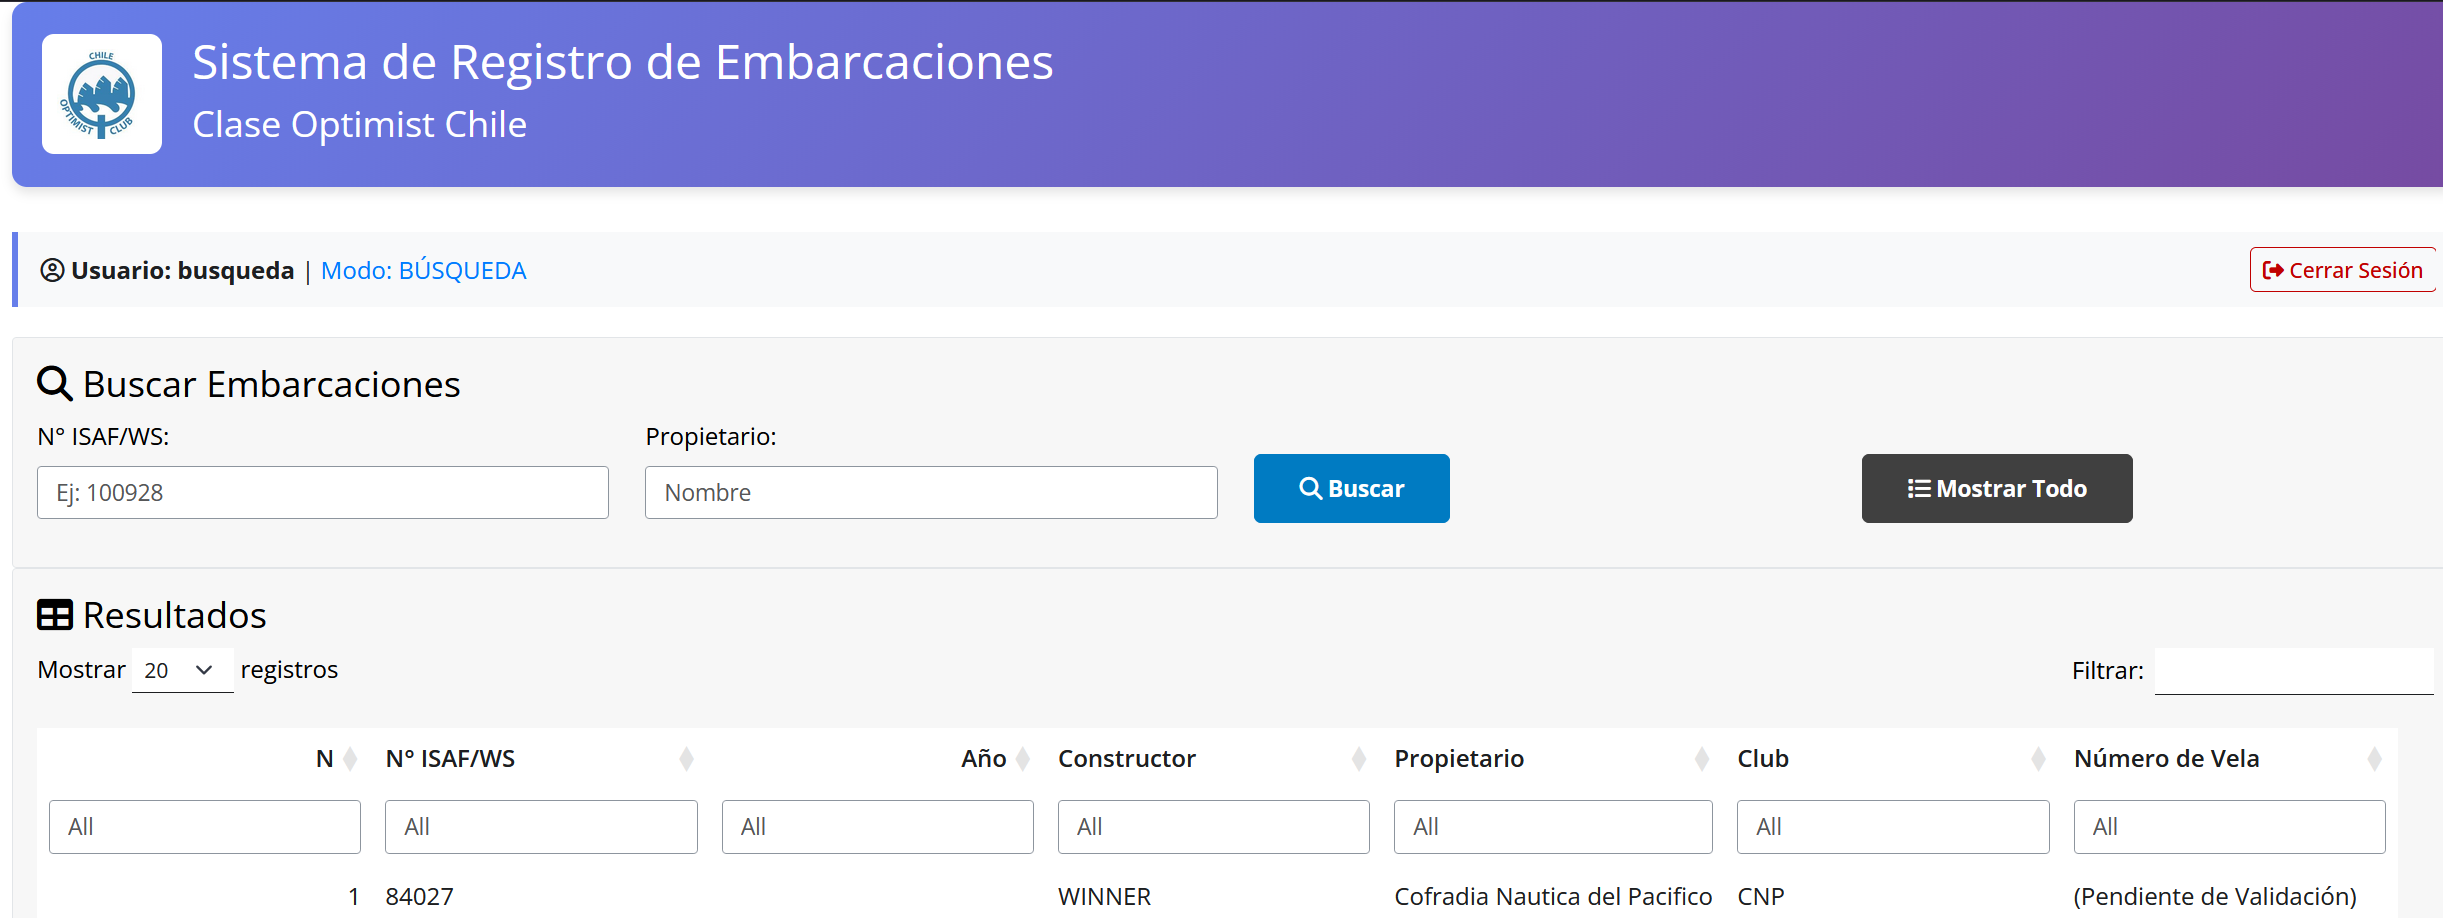Viewport: 2443px width, 918px height.
Task: Click the Propietario Nombre input field
Action: 931,493
